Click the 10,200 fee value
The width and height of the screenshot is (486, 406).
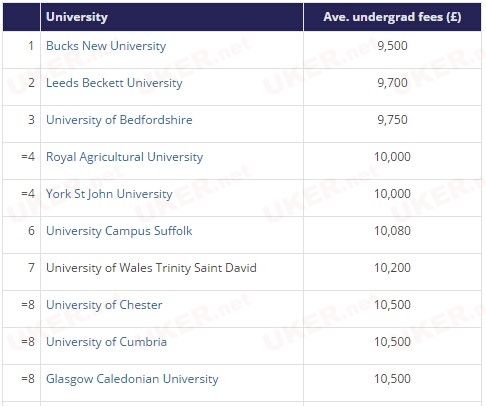click(x=392, y=268)
